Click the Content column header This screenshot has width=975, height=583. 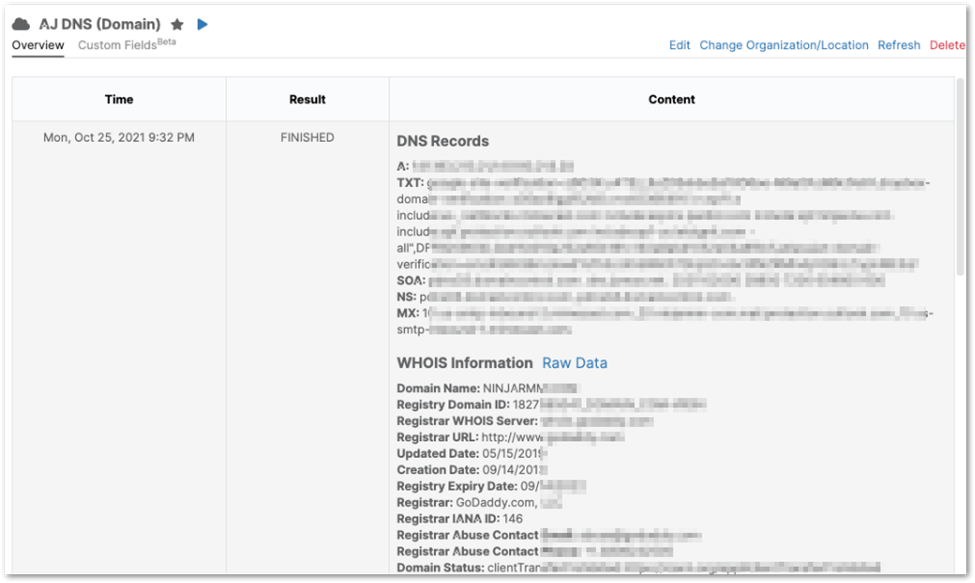click(x=671, y=99)
